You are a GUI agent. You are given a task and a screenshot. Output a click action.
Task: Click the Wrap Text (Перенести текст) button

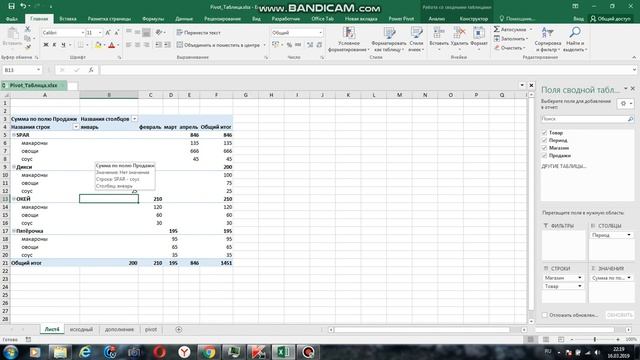(x=198, y=33)
